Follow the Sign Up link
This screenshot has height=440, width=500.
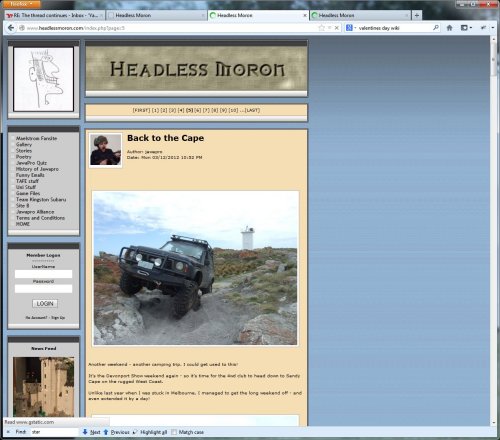click(x=58, y=318)
